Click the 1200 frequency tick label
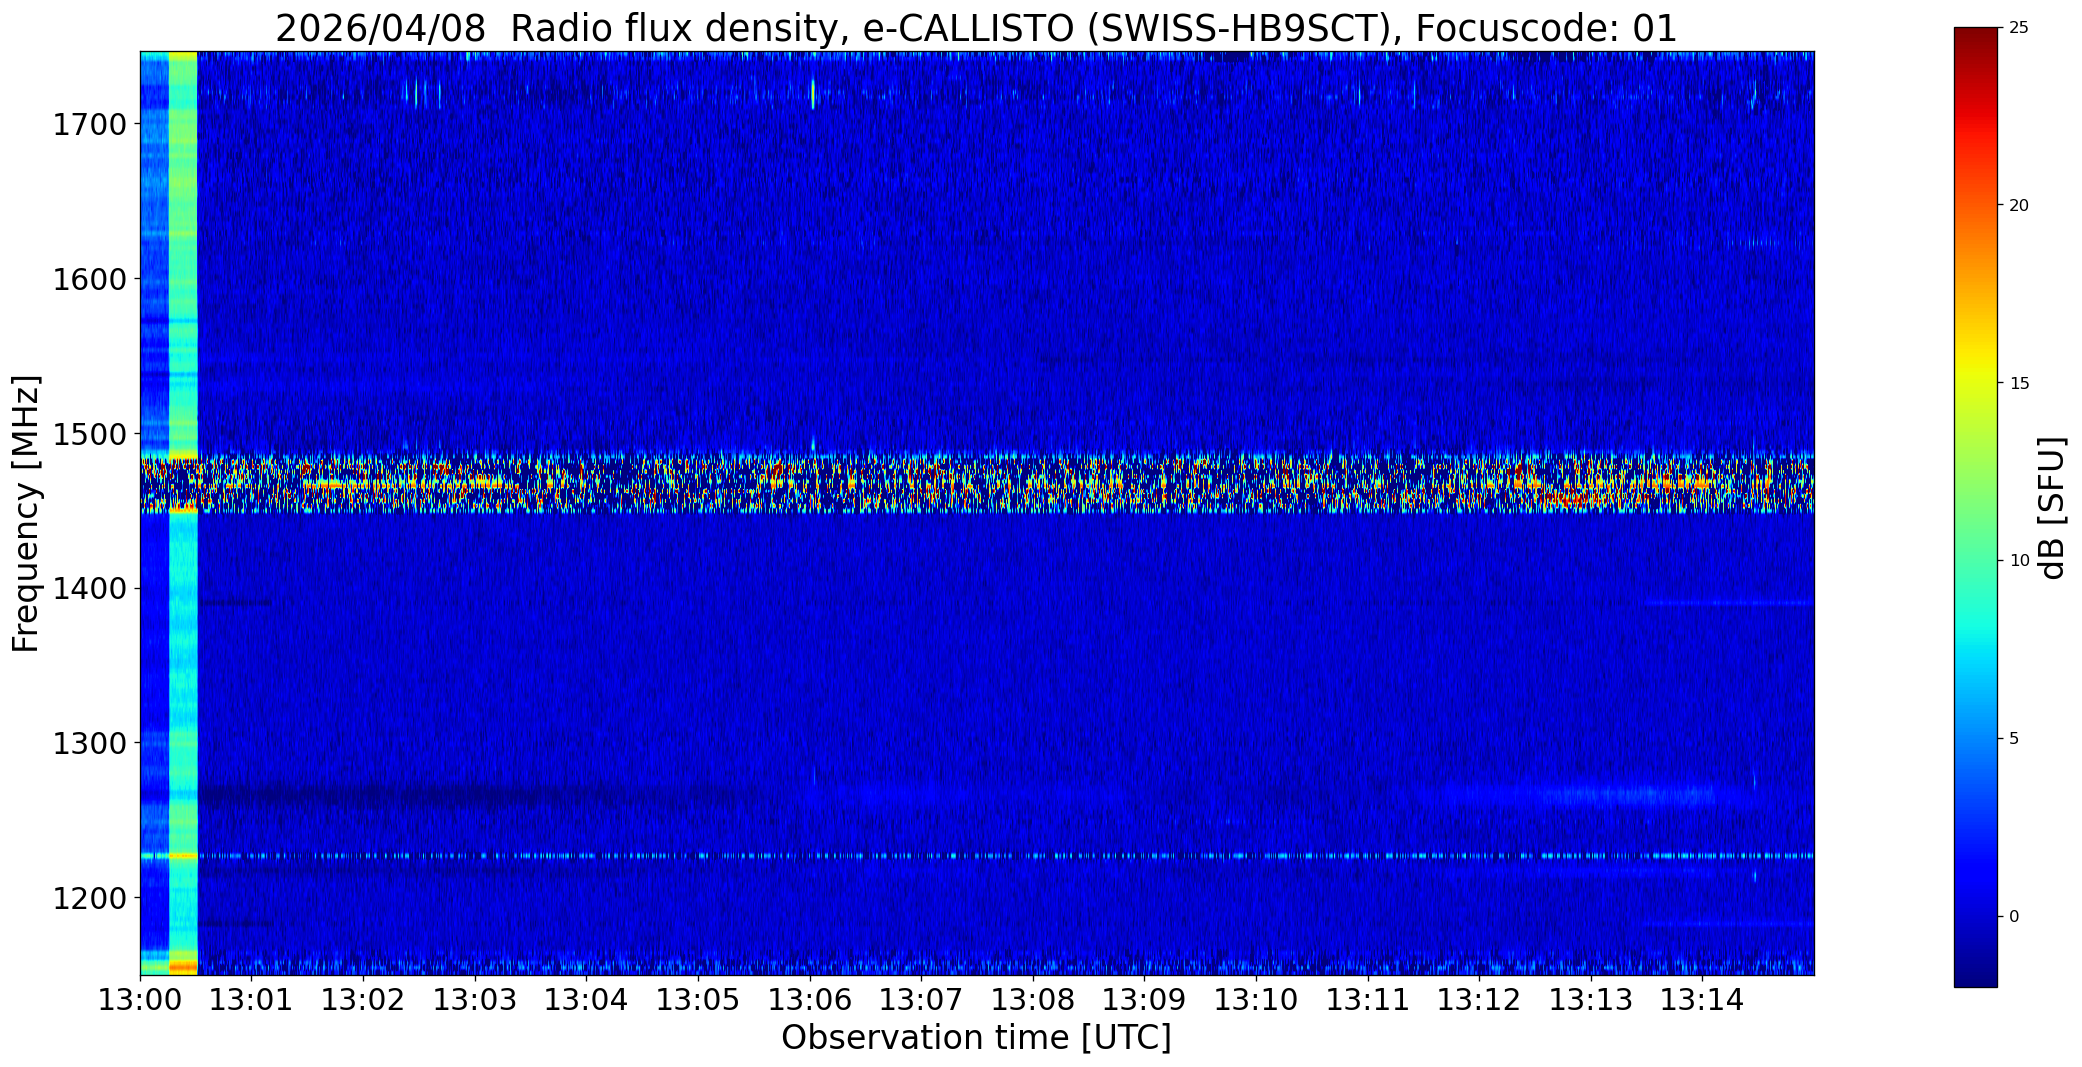Image resolution: width=2082 pixels, height=1067 pixels. (89, 898)
